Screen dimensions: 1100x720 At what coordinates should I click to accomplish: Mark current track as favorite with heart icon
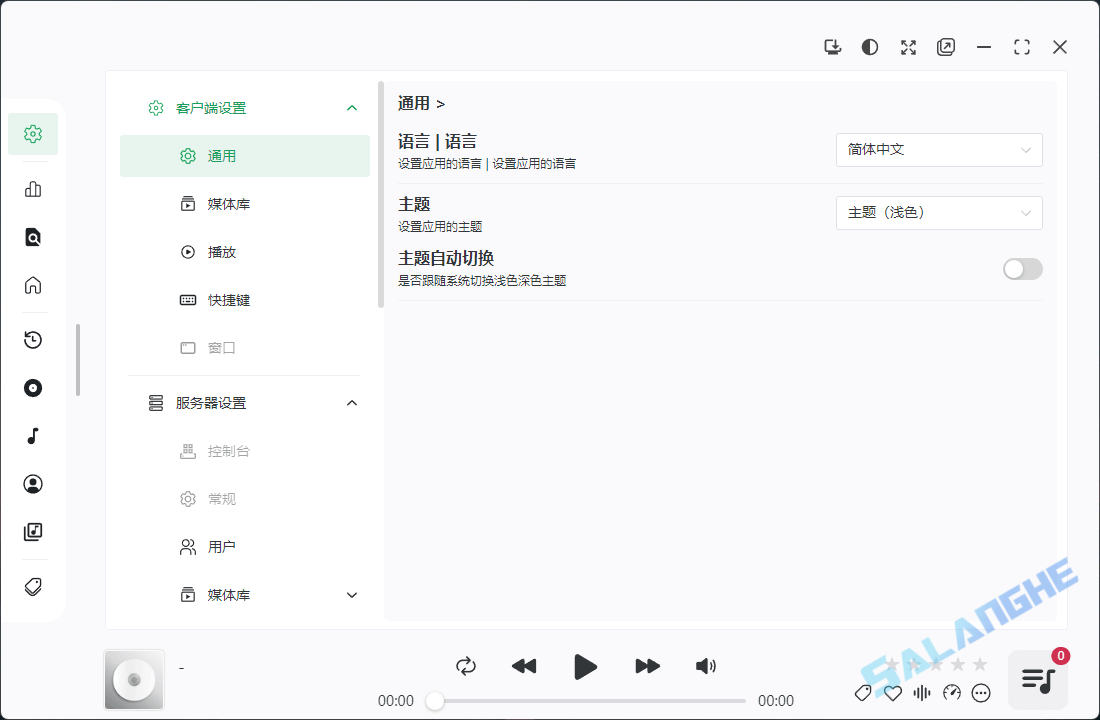pos(892,692)
